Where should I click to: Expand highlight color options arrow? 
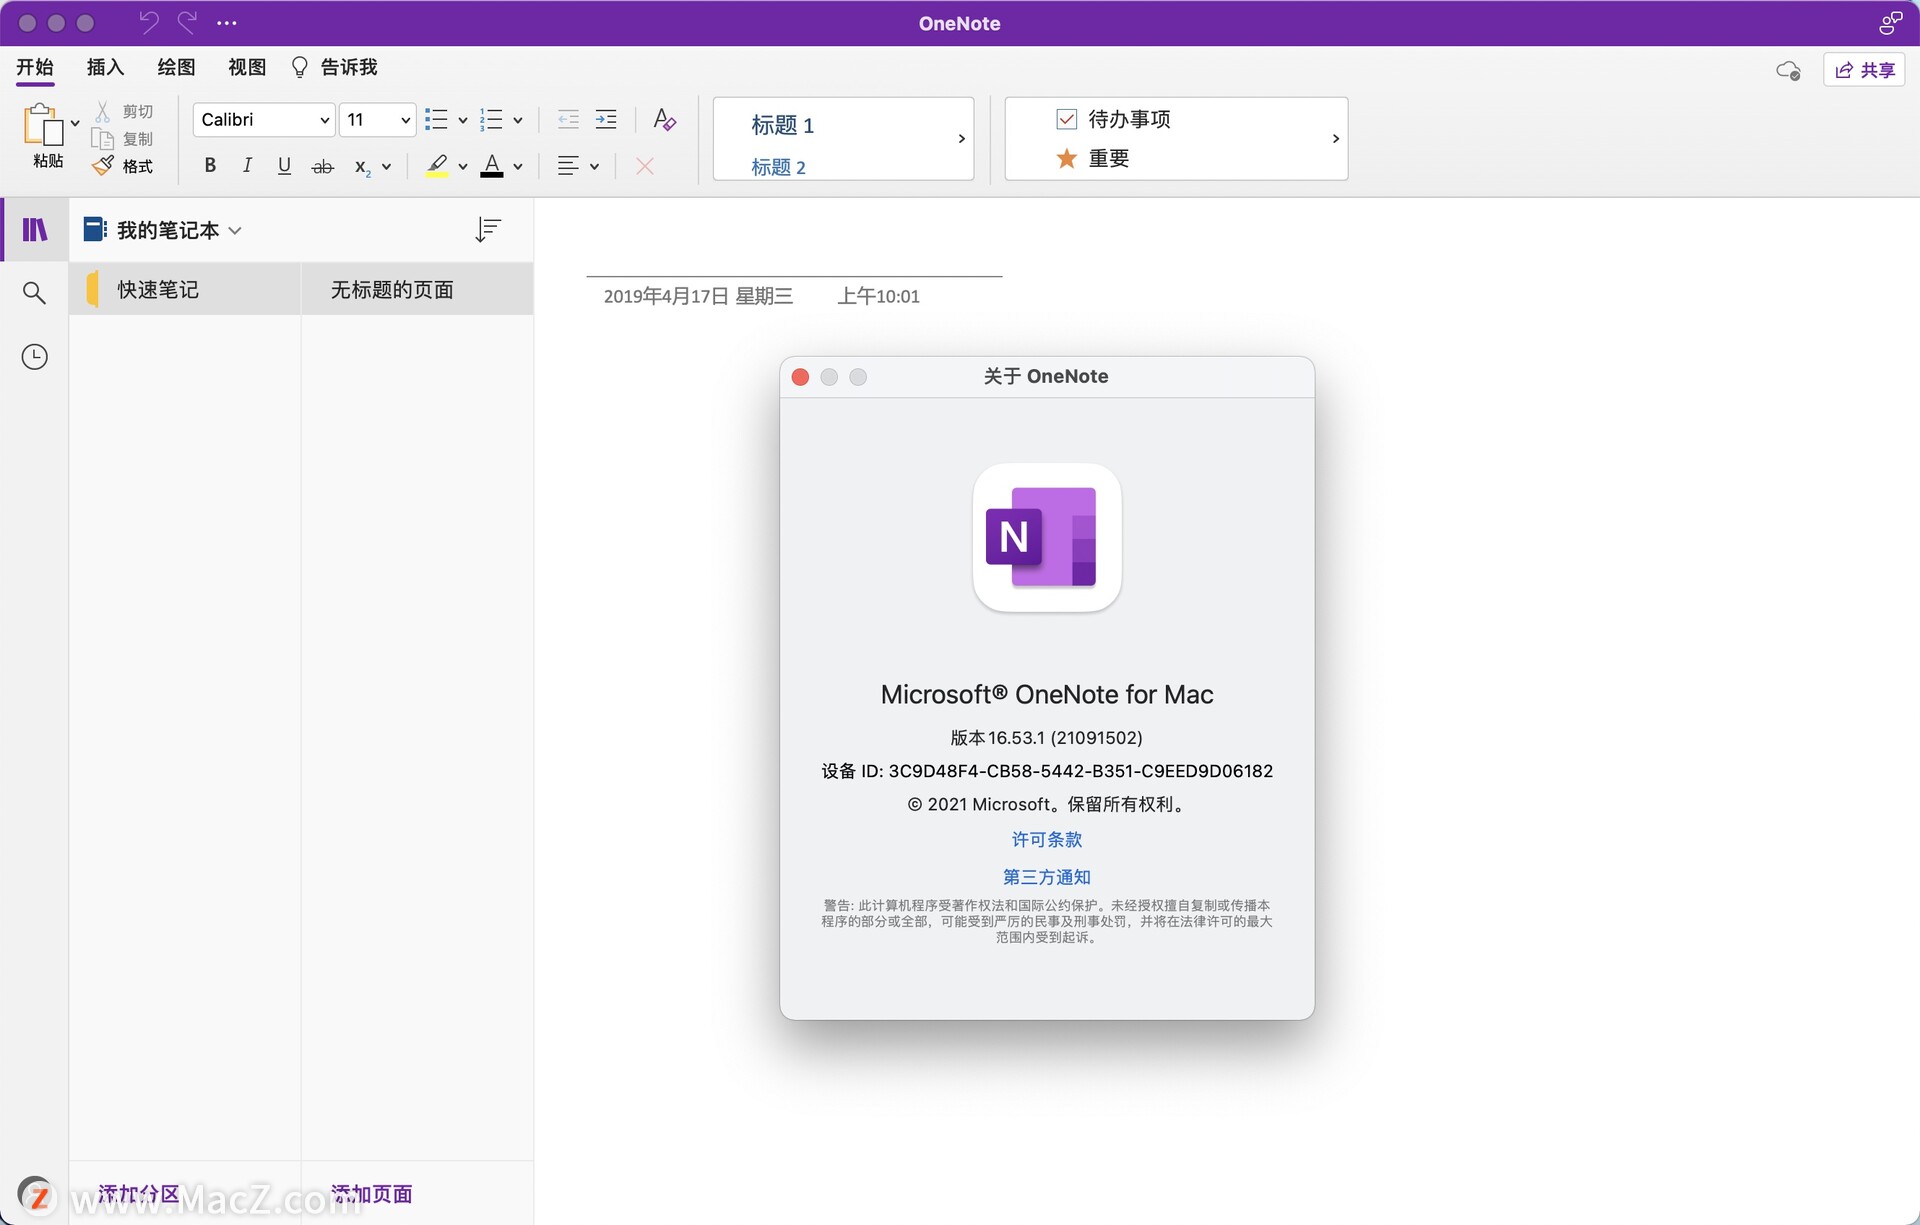(x=463, y=167)
